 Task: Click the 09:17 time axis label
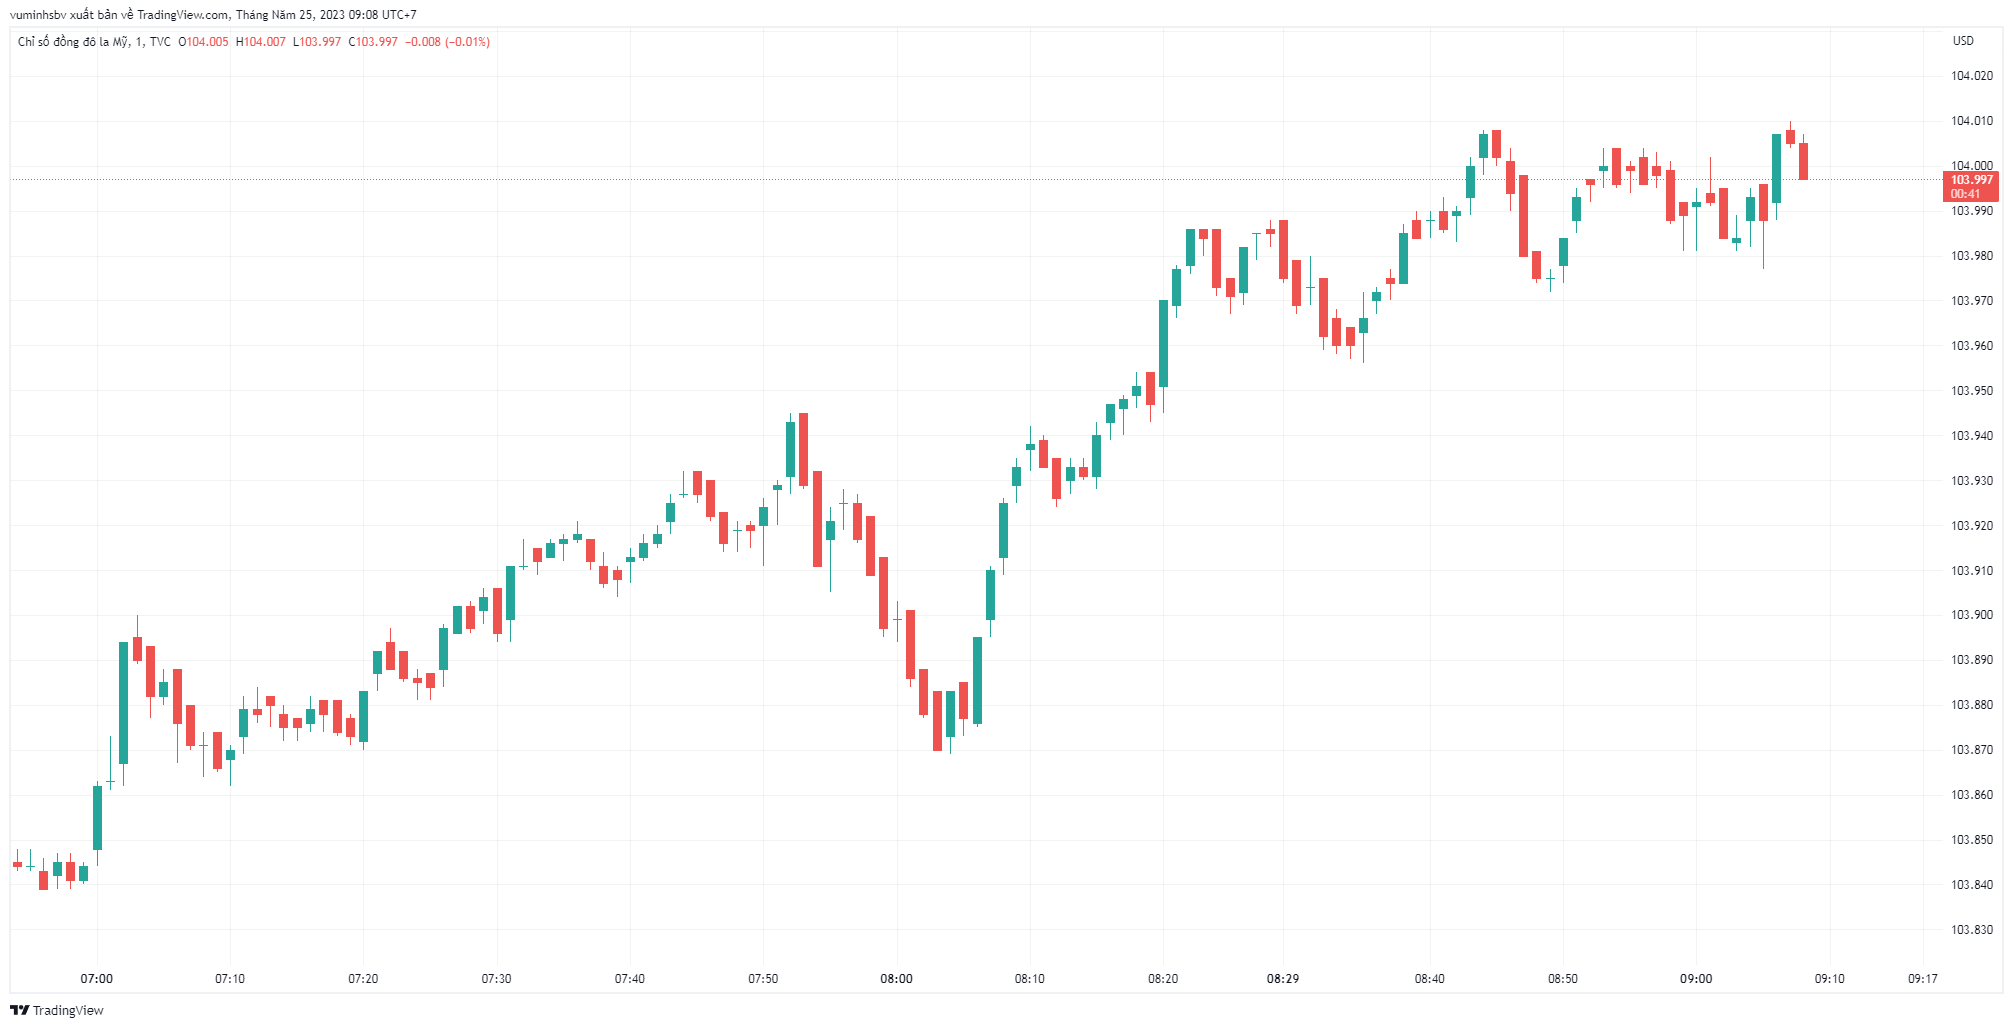coord(1922,978)
